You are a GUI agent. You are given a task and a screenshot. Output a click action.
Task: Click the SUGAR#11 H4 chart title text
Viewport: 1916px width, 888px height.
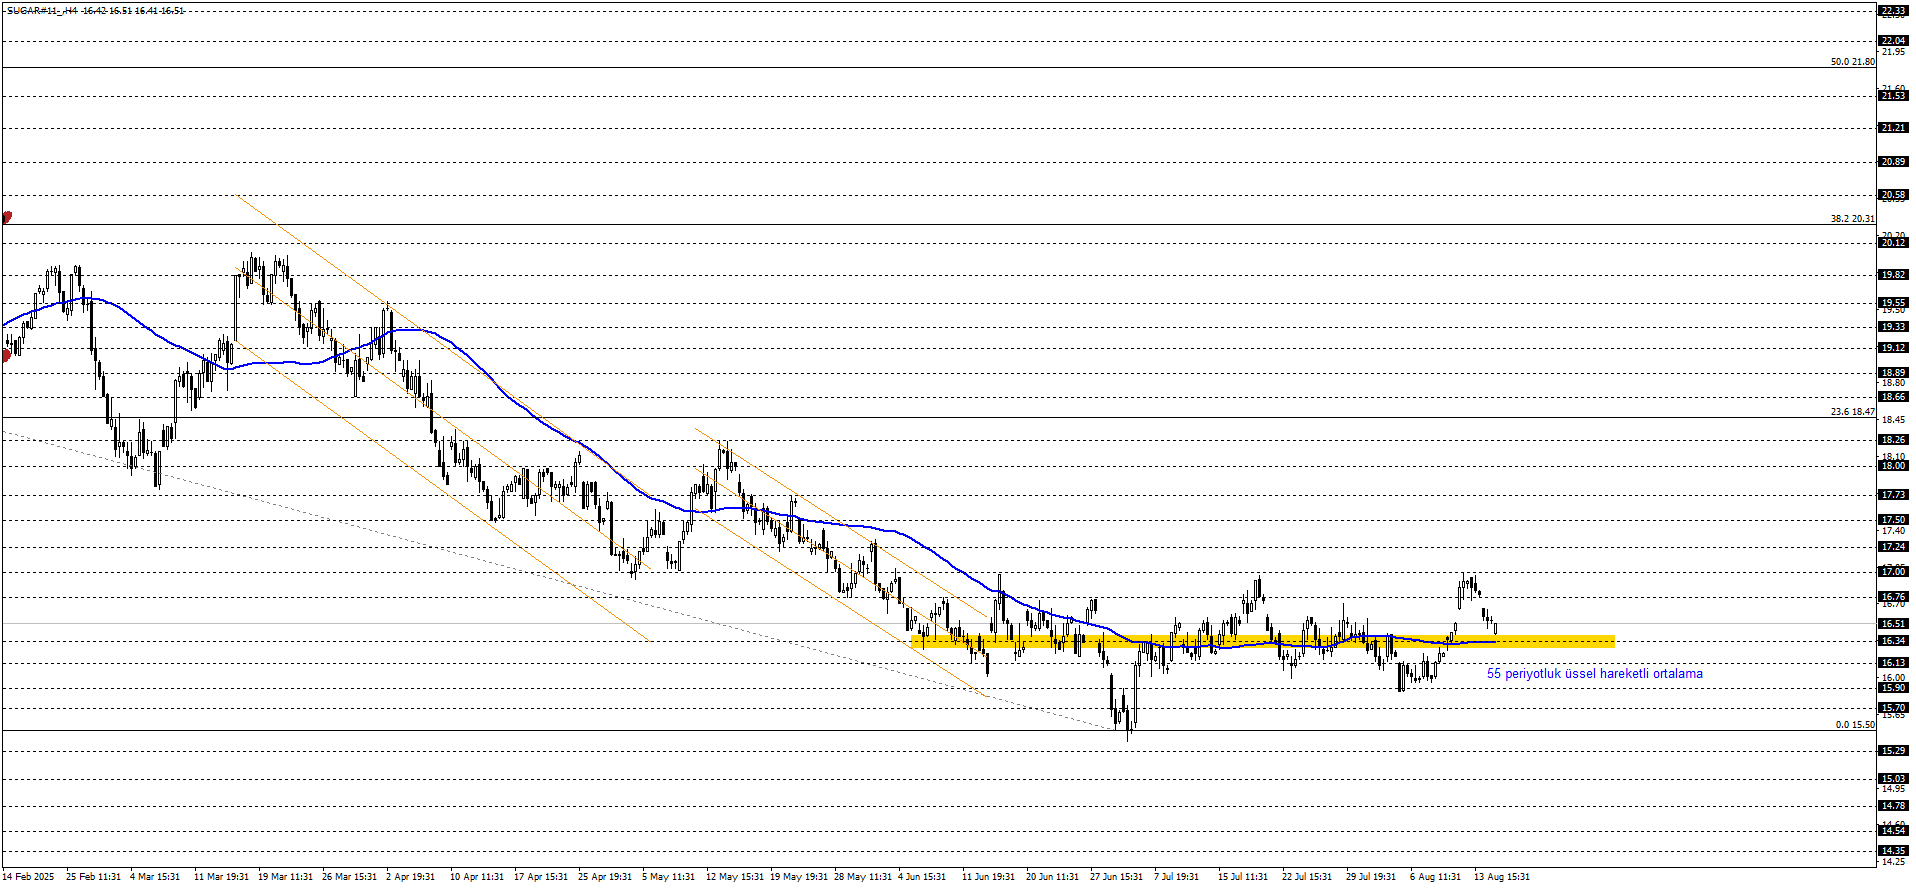[95, 10]
